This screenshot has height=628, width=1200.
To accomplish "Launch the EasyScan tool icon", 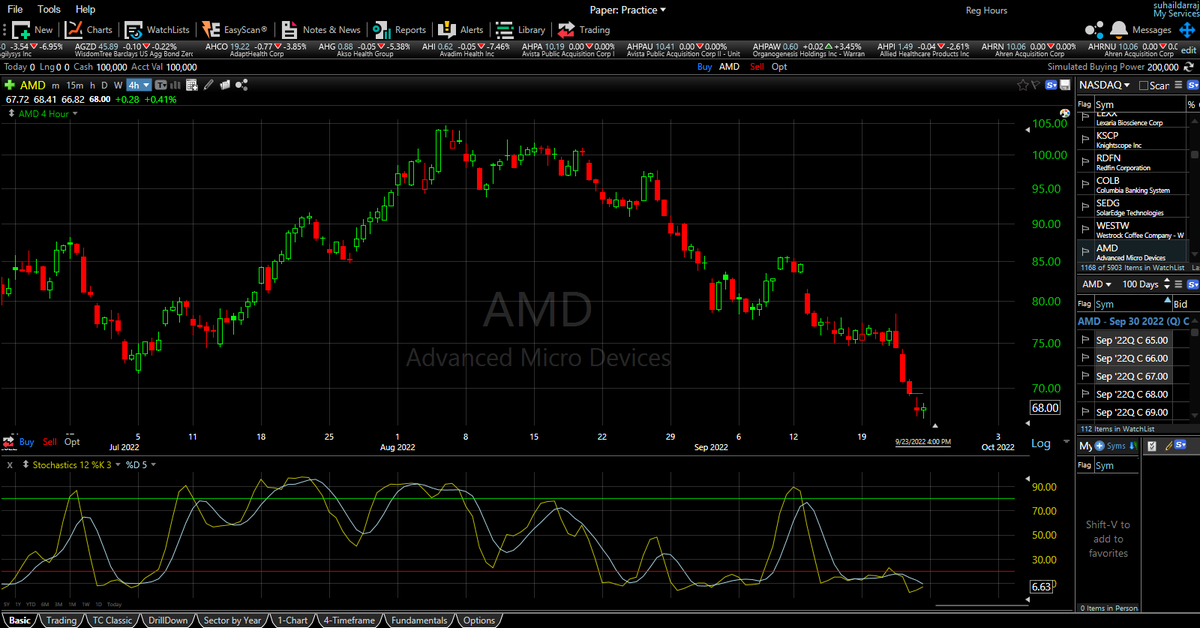I will (x=209, y=30).
